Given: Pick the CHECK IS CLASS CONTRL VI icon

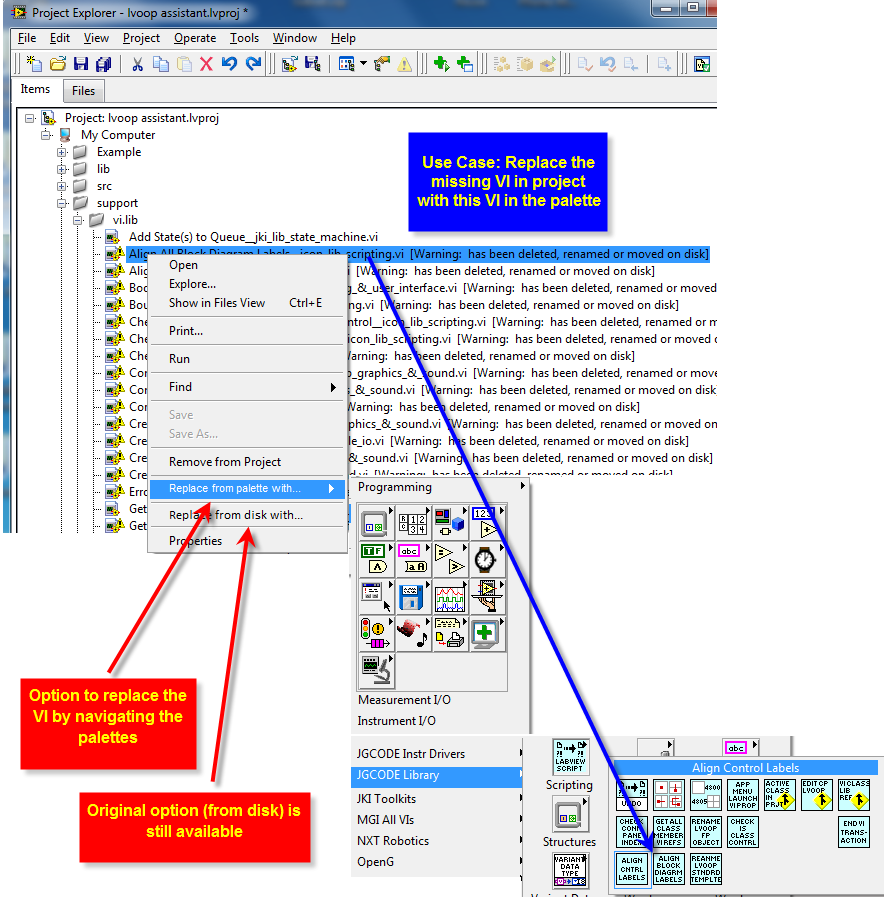Looking at the screenshot, I should tap(743, 832).
